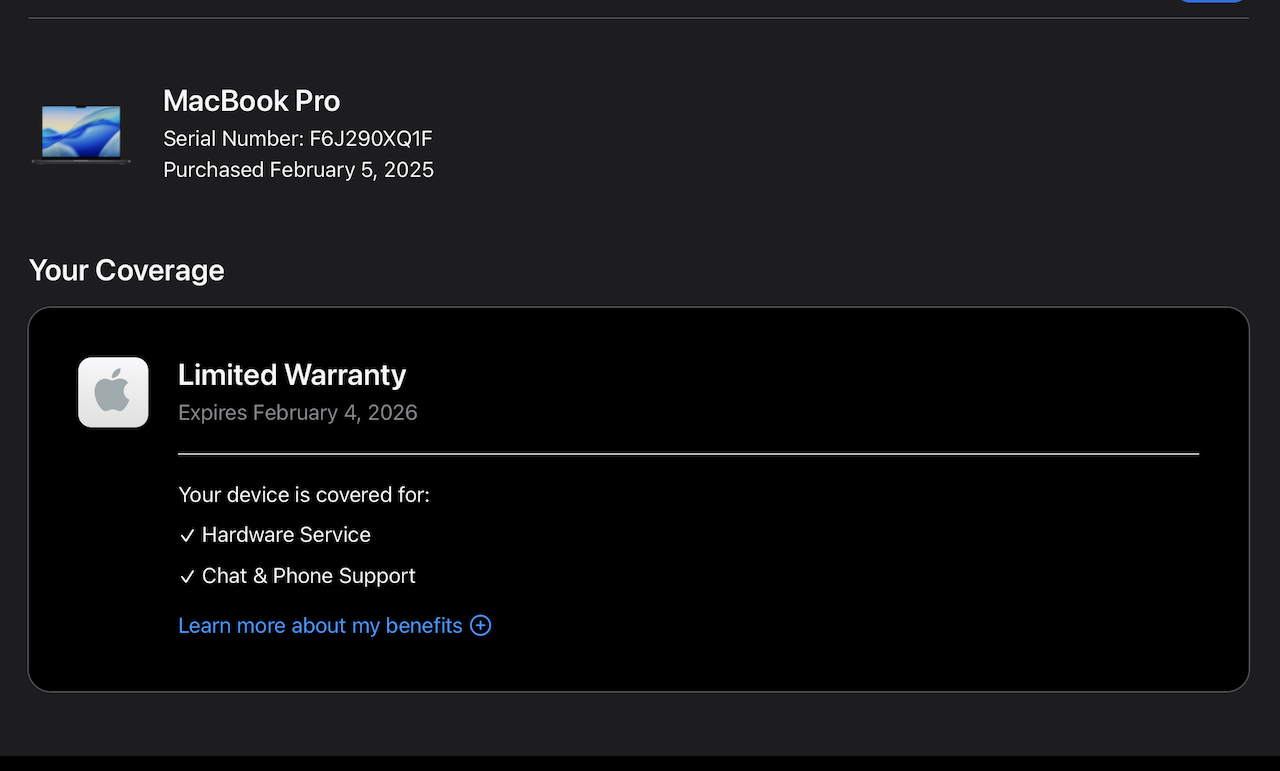Click the plus circle icon beside benefits link
This screenshot has width=1280, height=771.
(x=481, y=626)
